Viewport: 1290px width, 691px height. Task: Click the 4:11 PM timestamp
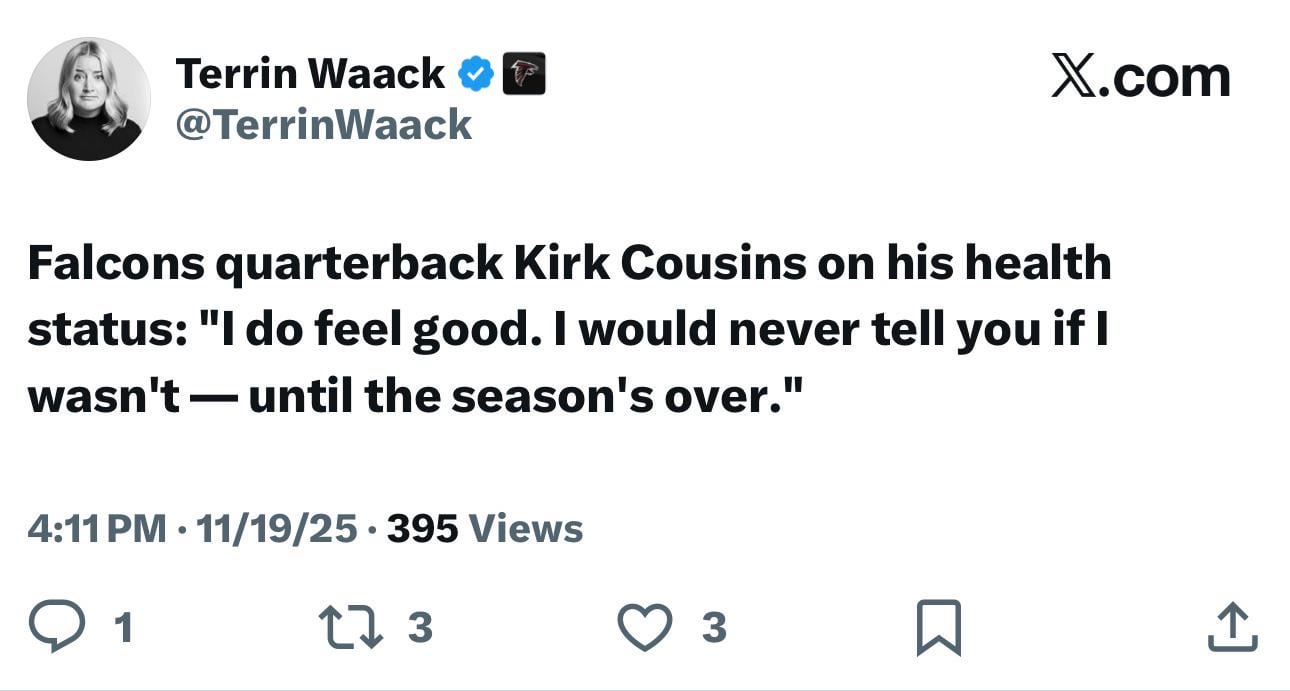pos(96,528)
